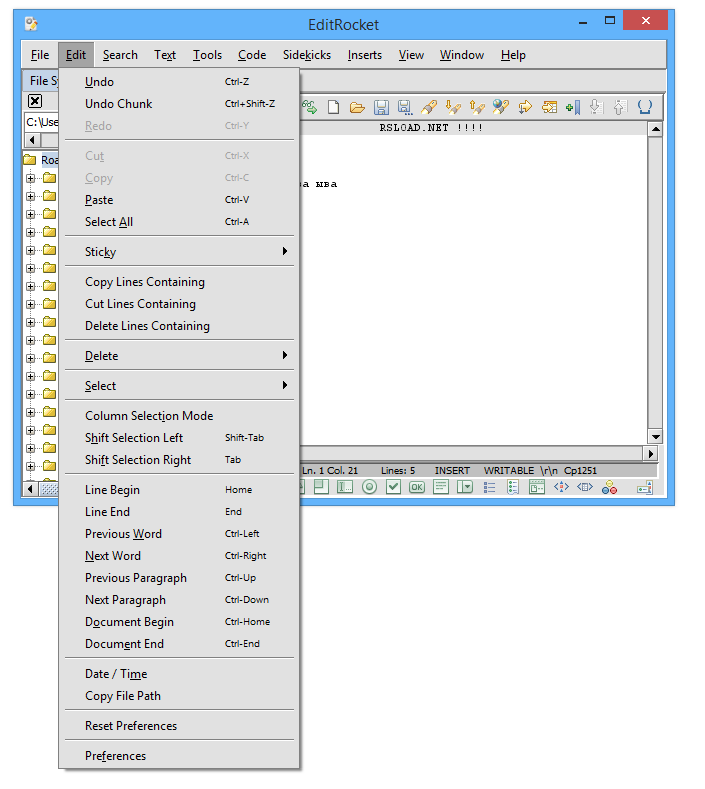Image resolution: width=705 pixels, height=789 pixels.
Task: Click the Line Begin entry
Action: (179, 490)
